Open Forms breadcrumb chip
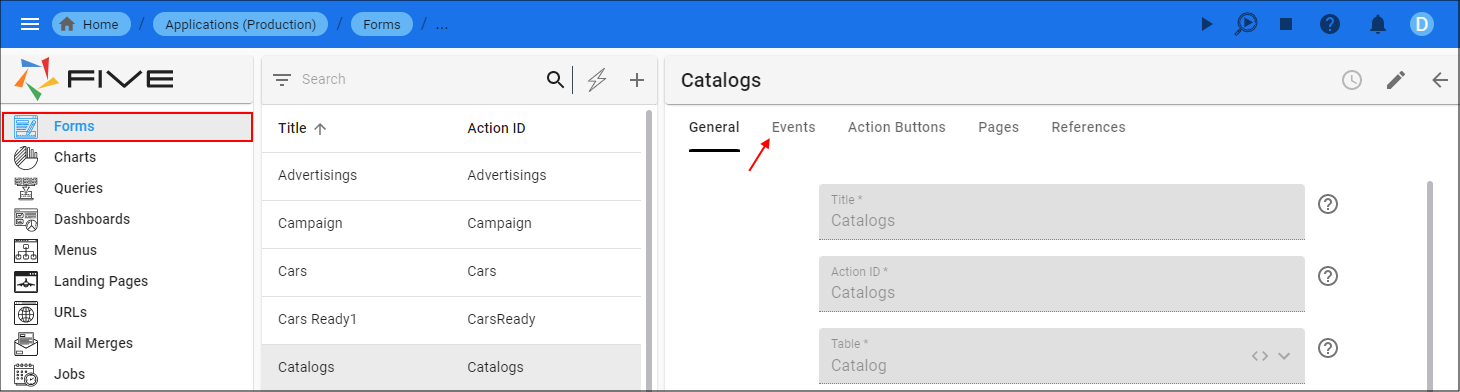Viewport: 1460px width, 392px height. (x=382, y=24)
